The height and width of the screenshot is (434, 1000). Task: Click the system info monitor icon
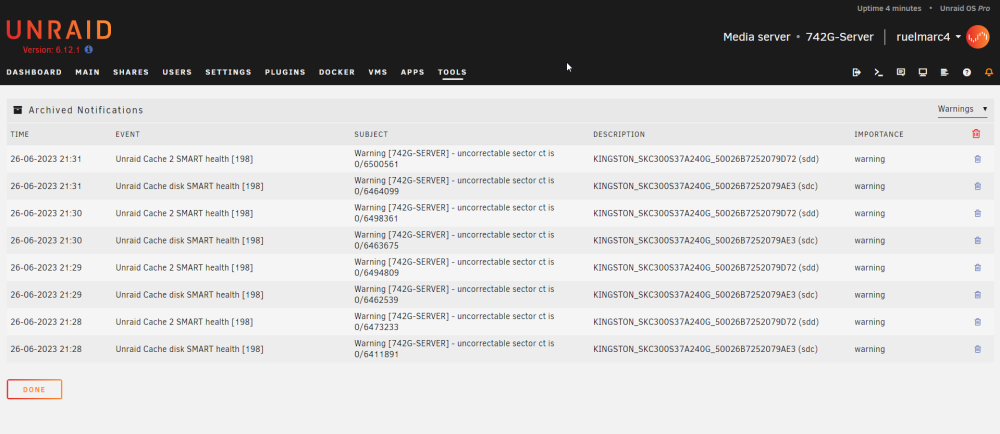point(923,73)
